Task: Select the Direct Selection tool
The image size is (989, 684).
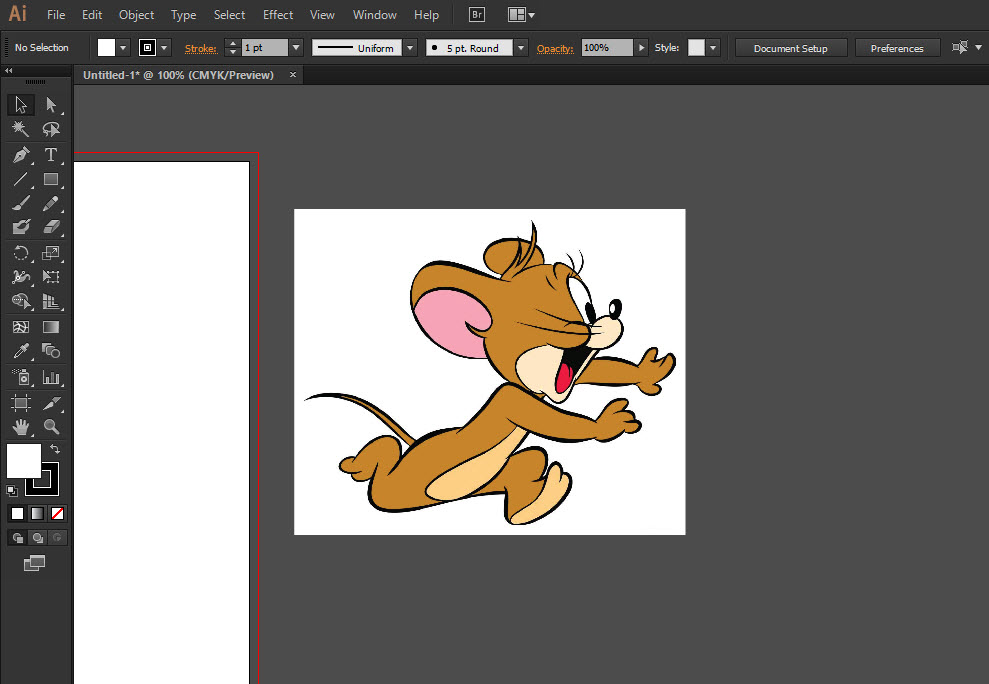Action: (51, 105)
